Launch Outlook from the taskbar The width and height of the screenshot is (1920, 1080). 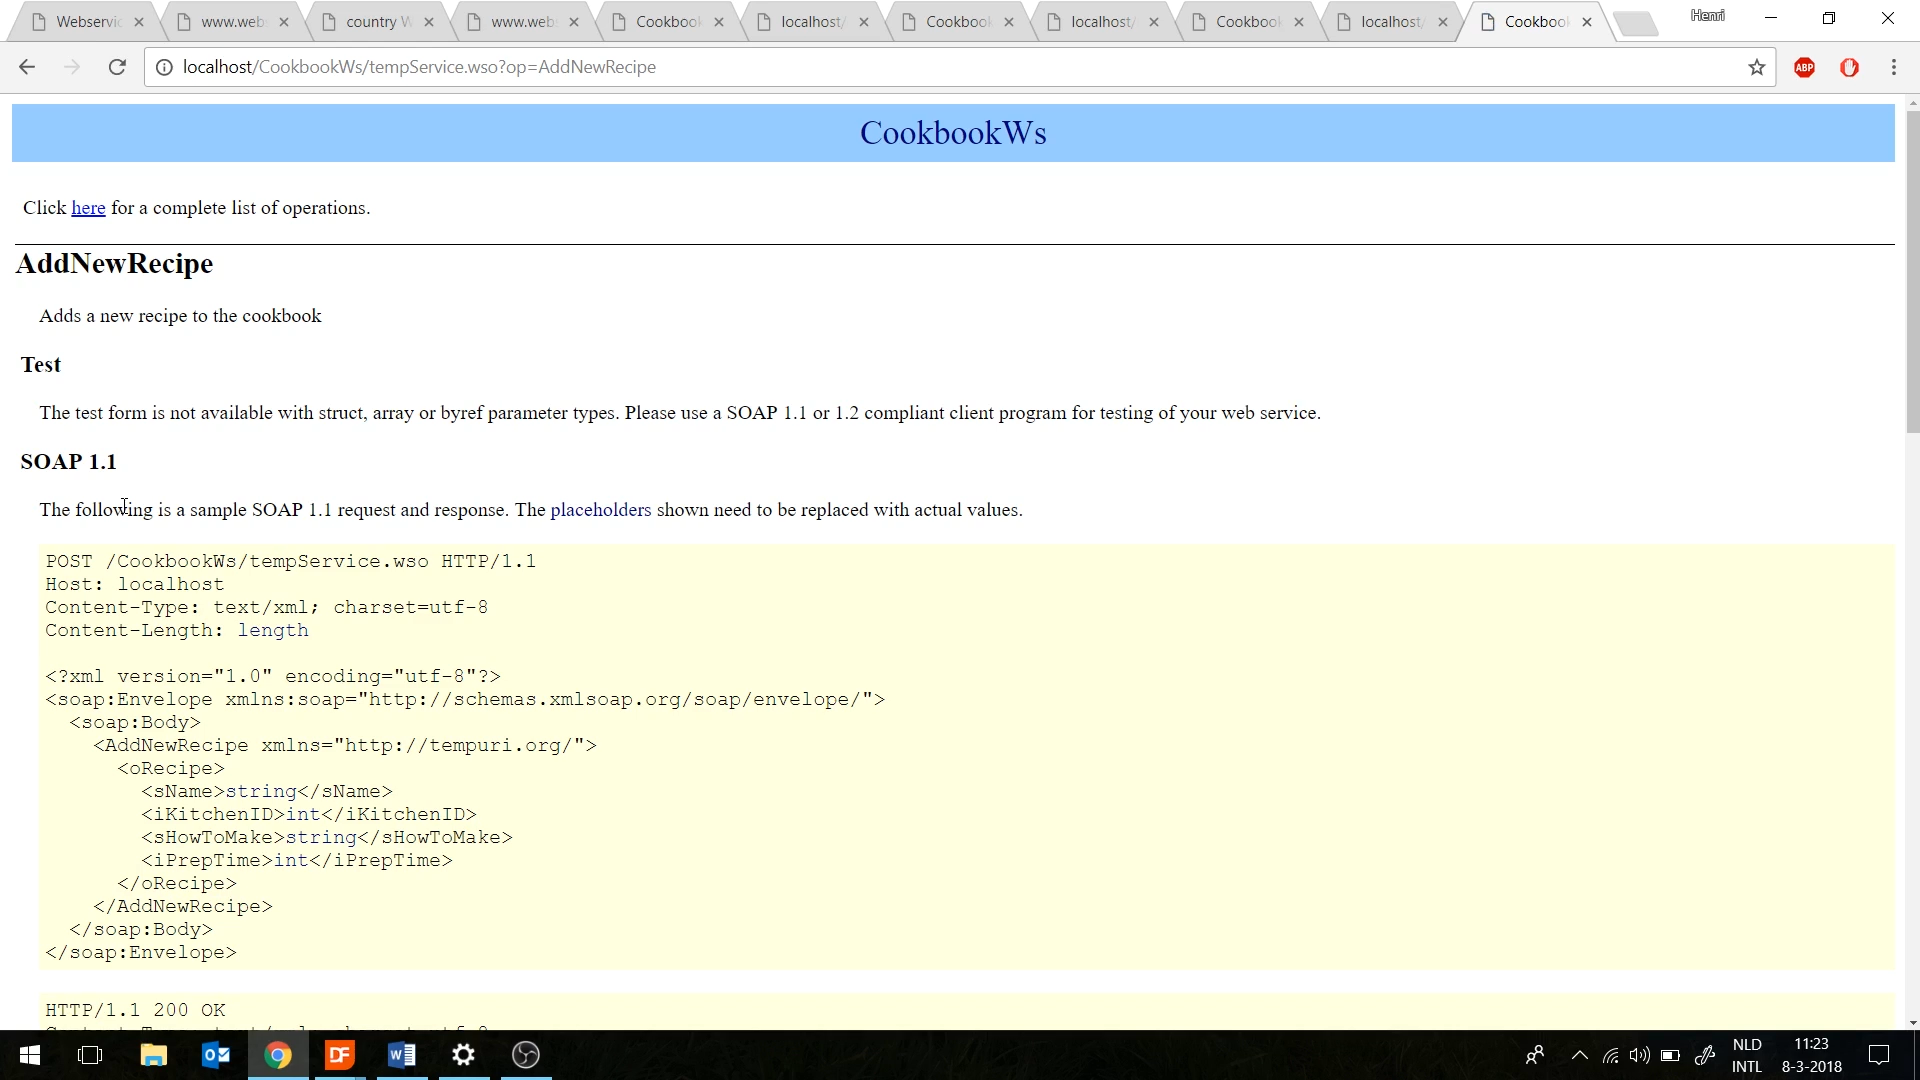click(x=215, y=1055)
